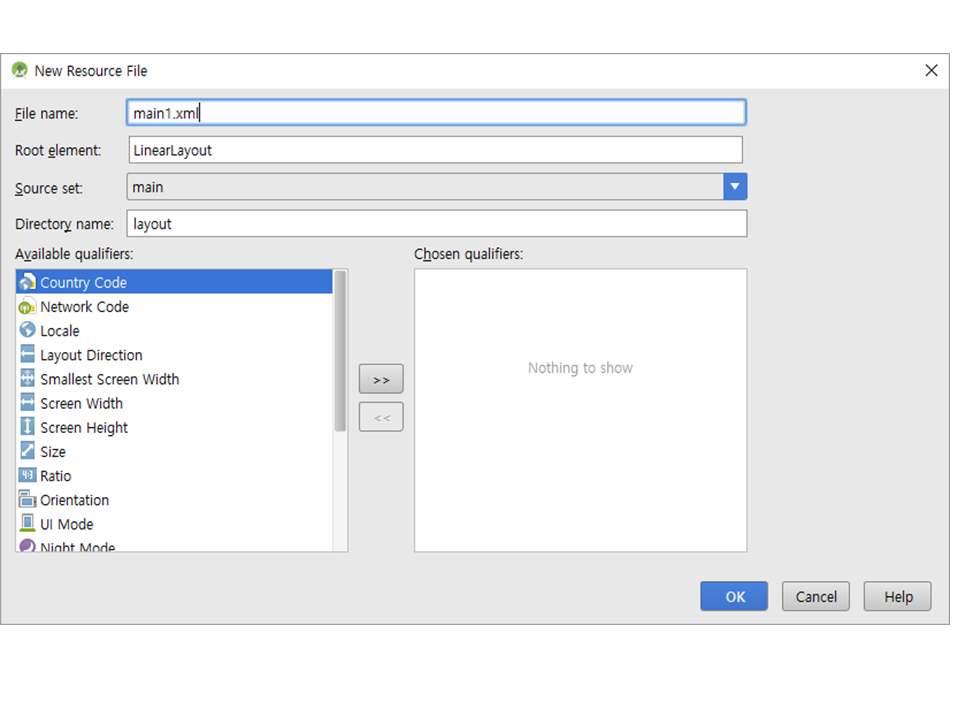Open the Source set dropdown arrow

pyautogui.click(x=735, y=187)
